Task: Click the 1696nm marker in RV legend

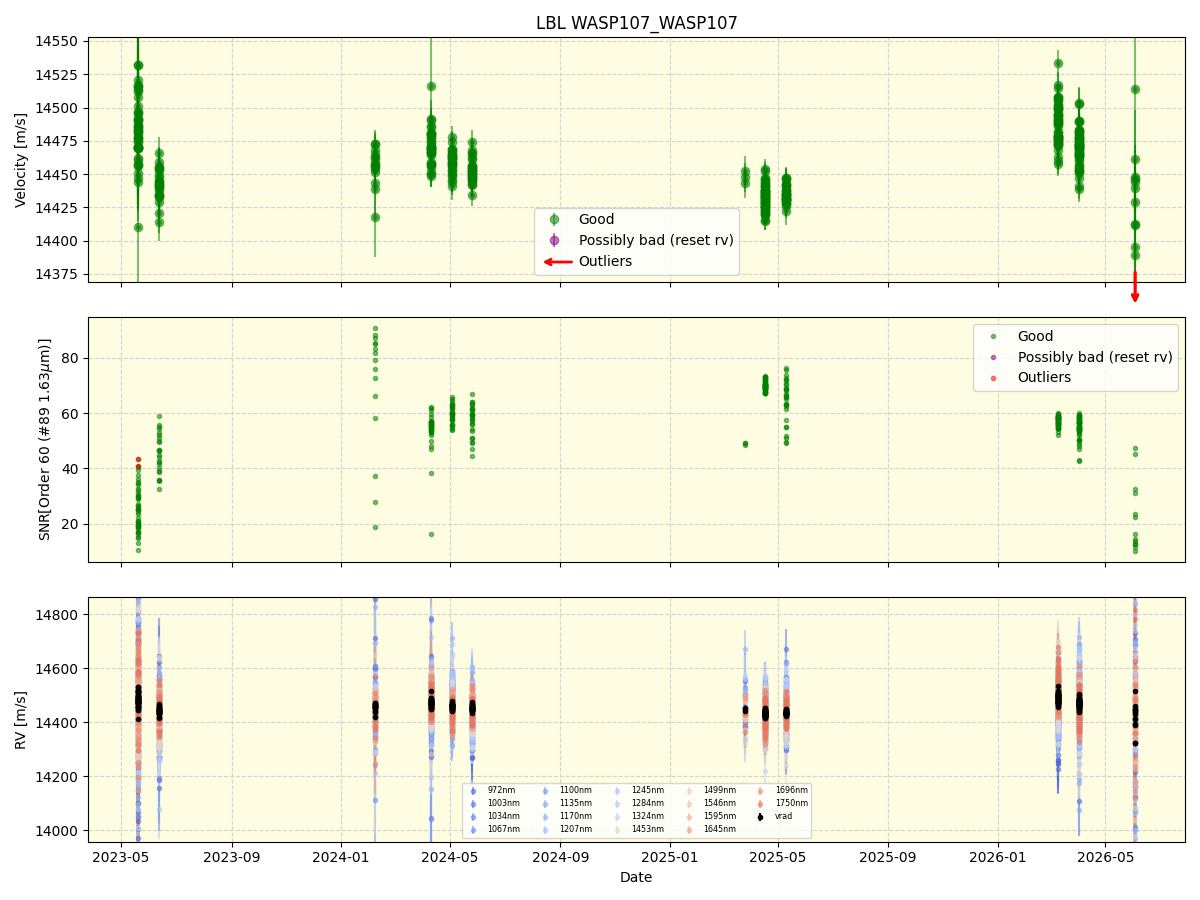Action: pos(761,791)
